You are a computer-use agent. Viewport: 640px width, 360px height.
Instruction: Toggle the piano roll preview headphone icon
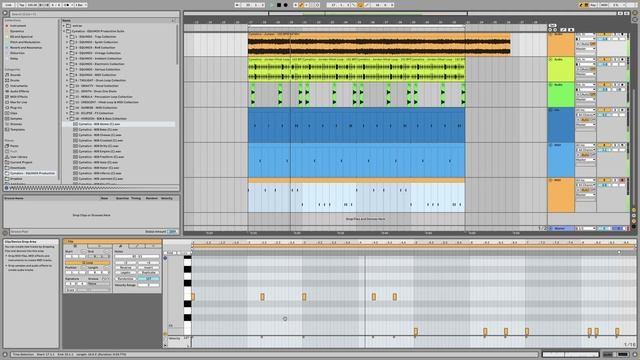165,258
